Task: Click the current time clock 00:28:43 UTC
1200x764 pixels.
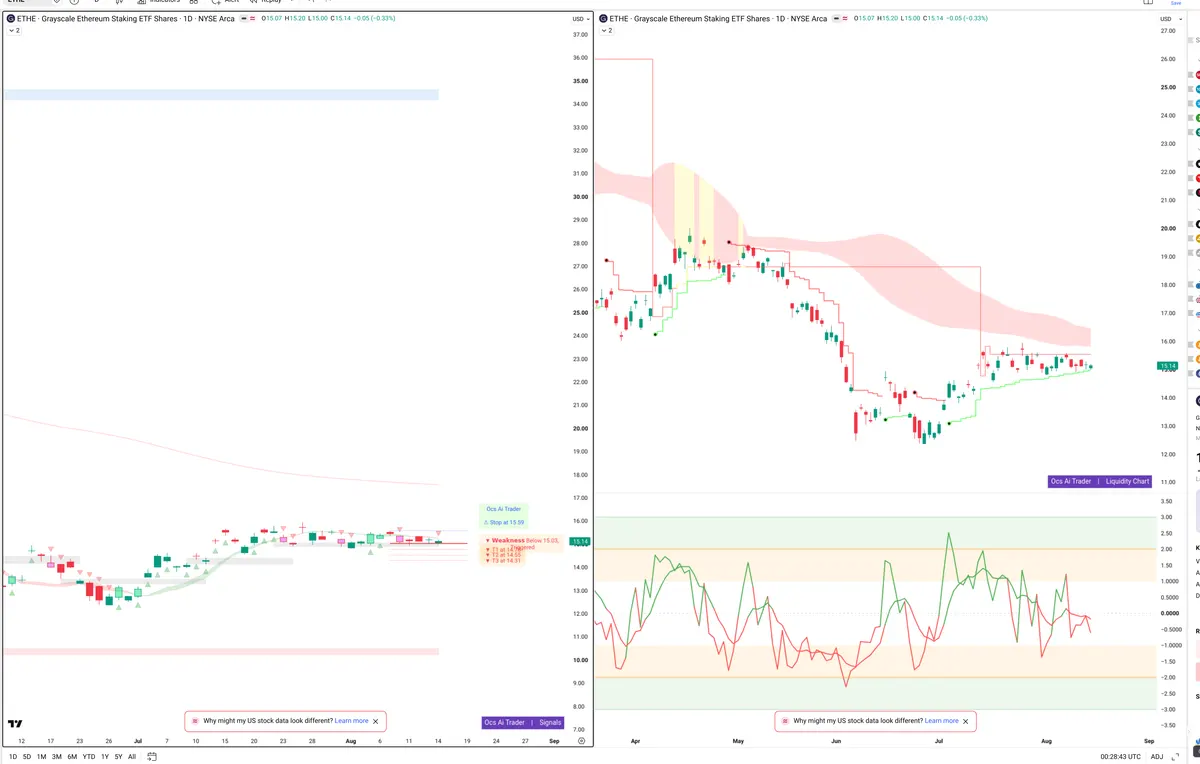Action: point(1119,757)
